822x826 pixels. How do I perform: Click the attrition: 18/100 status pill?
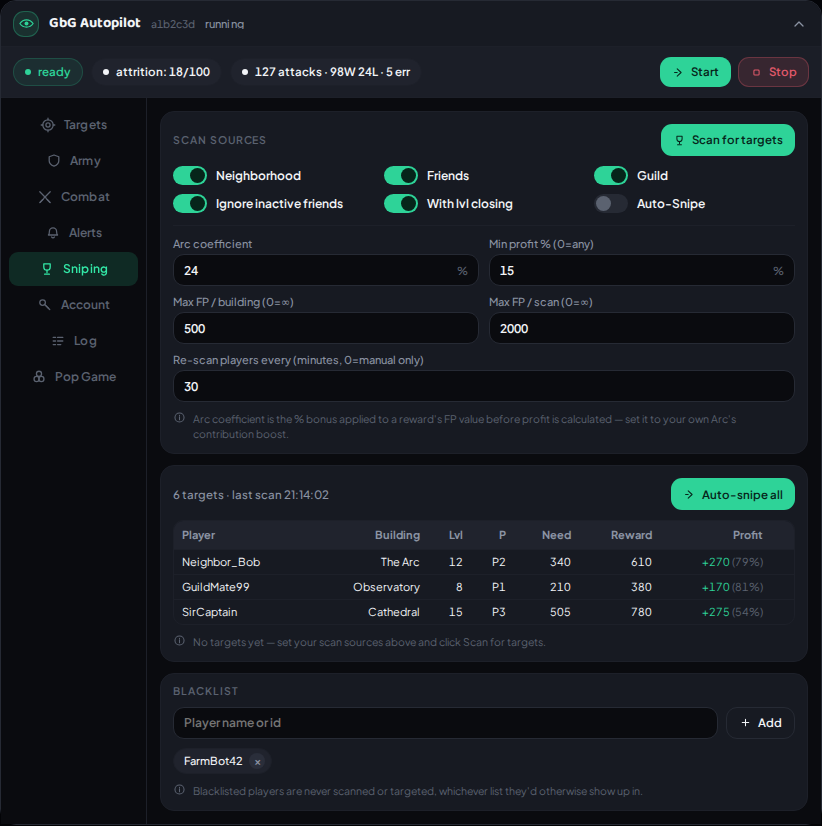pos(156,72)
